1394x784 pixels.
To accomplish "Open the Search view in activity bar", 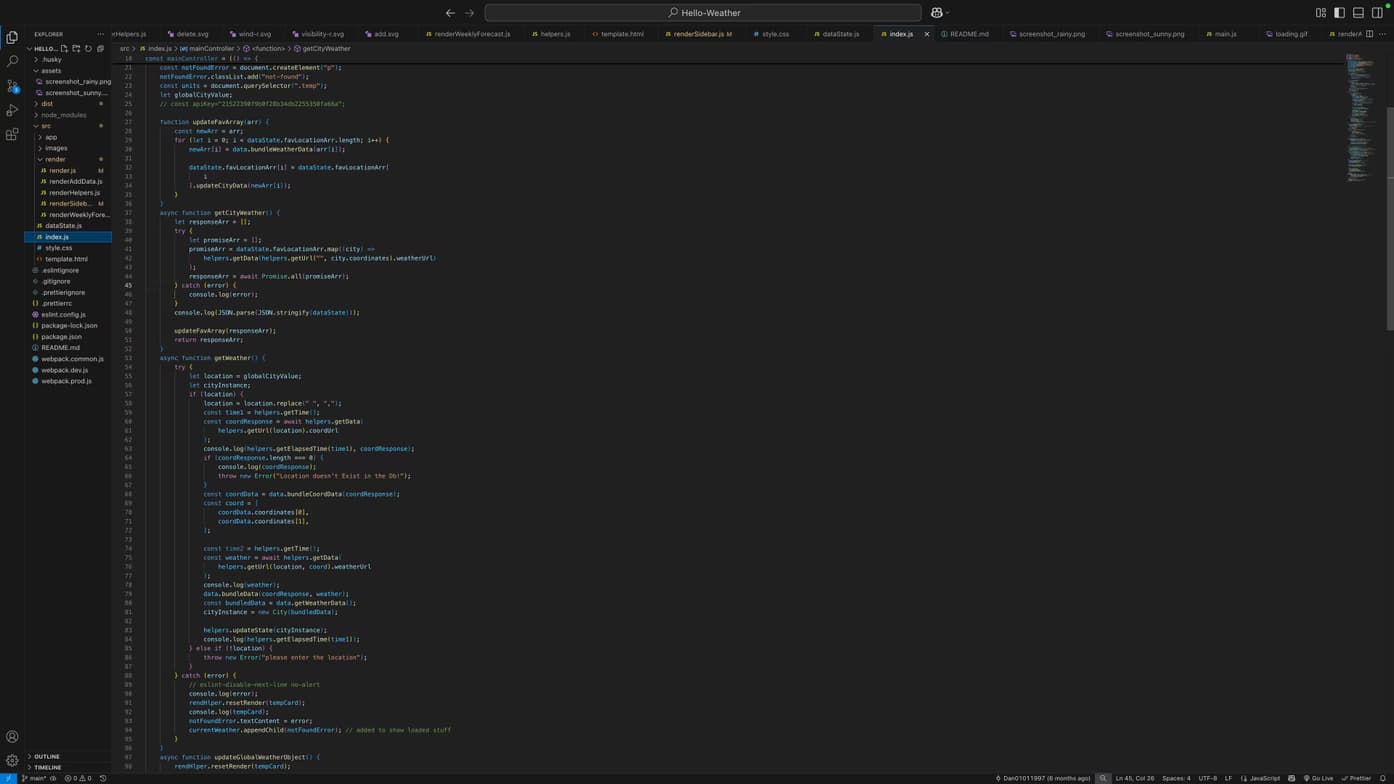I will tap(12, 61).
